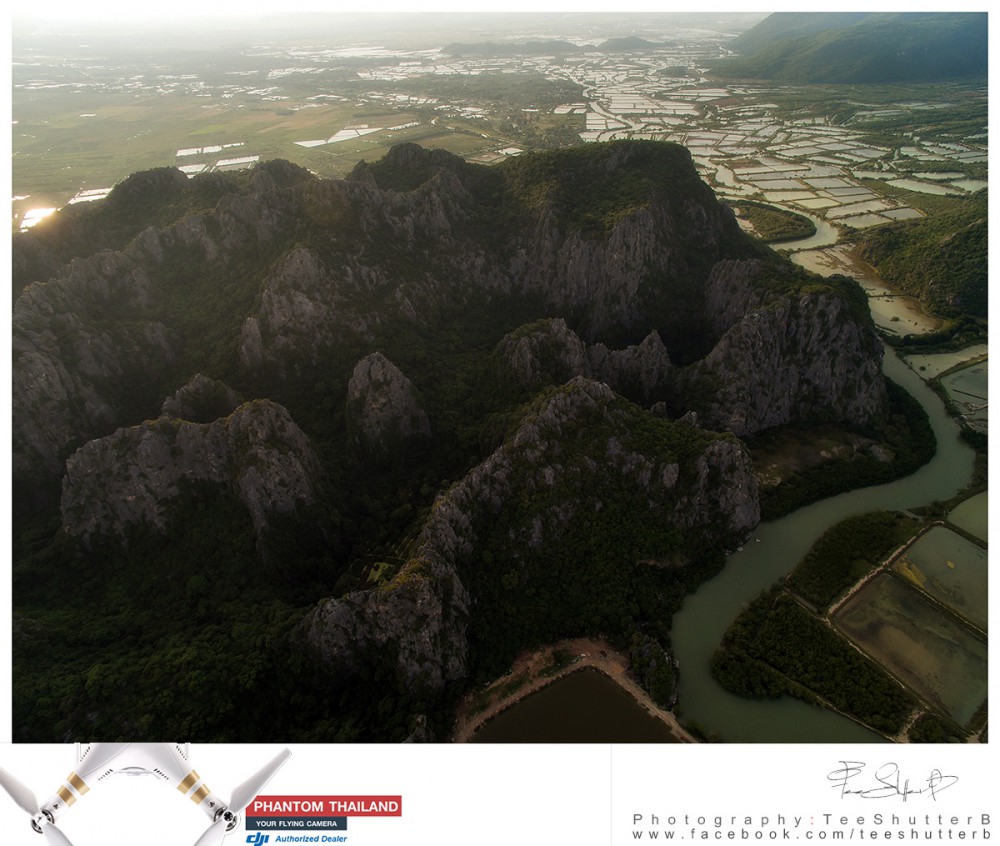Image resolution: width=1000 pixels, height=846 pixels.
Task: Click the Photography: TeeShutterB credit text
Action: [x=811, y=819]
